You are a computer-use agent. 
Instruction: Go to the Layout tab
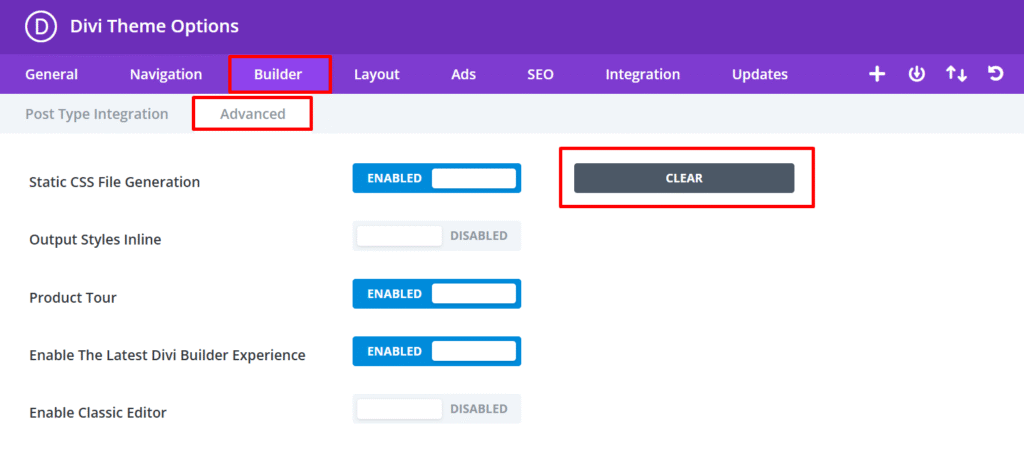(377, 74)
